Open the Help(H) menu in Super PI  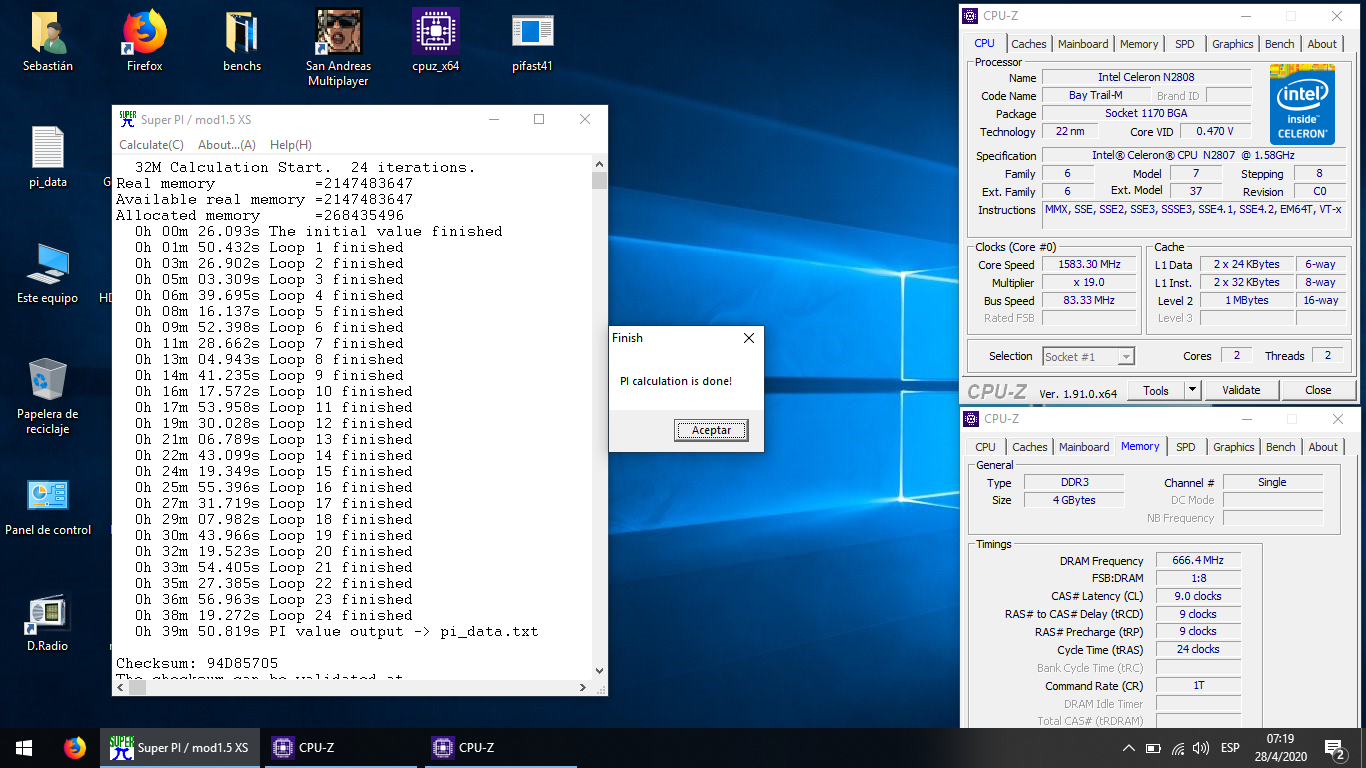point(291,145)
